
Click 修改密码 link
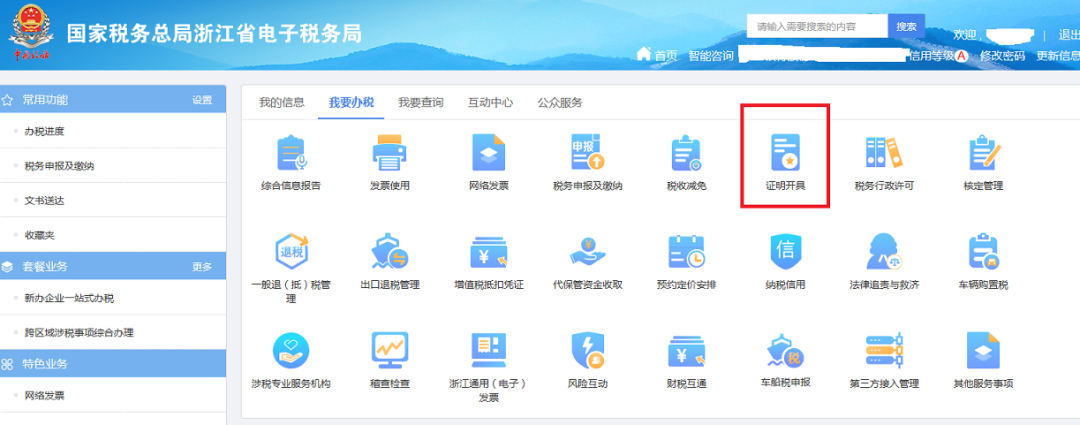click(1002, 56)
